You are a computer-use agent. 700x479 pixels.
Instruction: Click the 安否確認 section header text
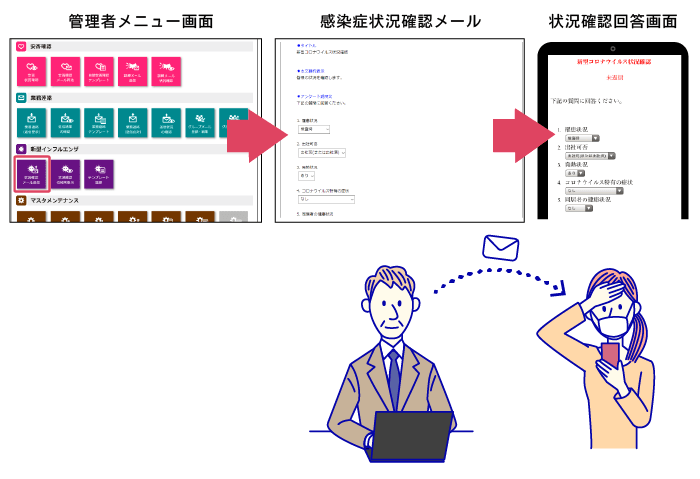pyautogui.click(x=41, y=46)
